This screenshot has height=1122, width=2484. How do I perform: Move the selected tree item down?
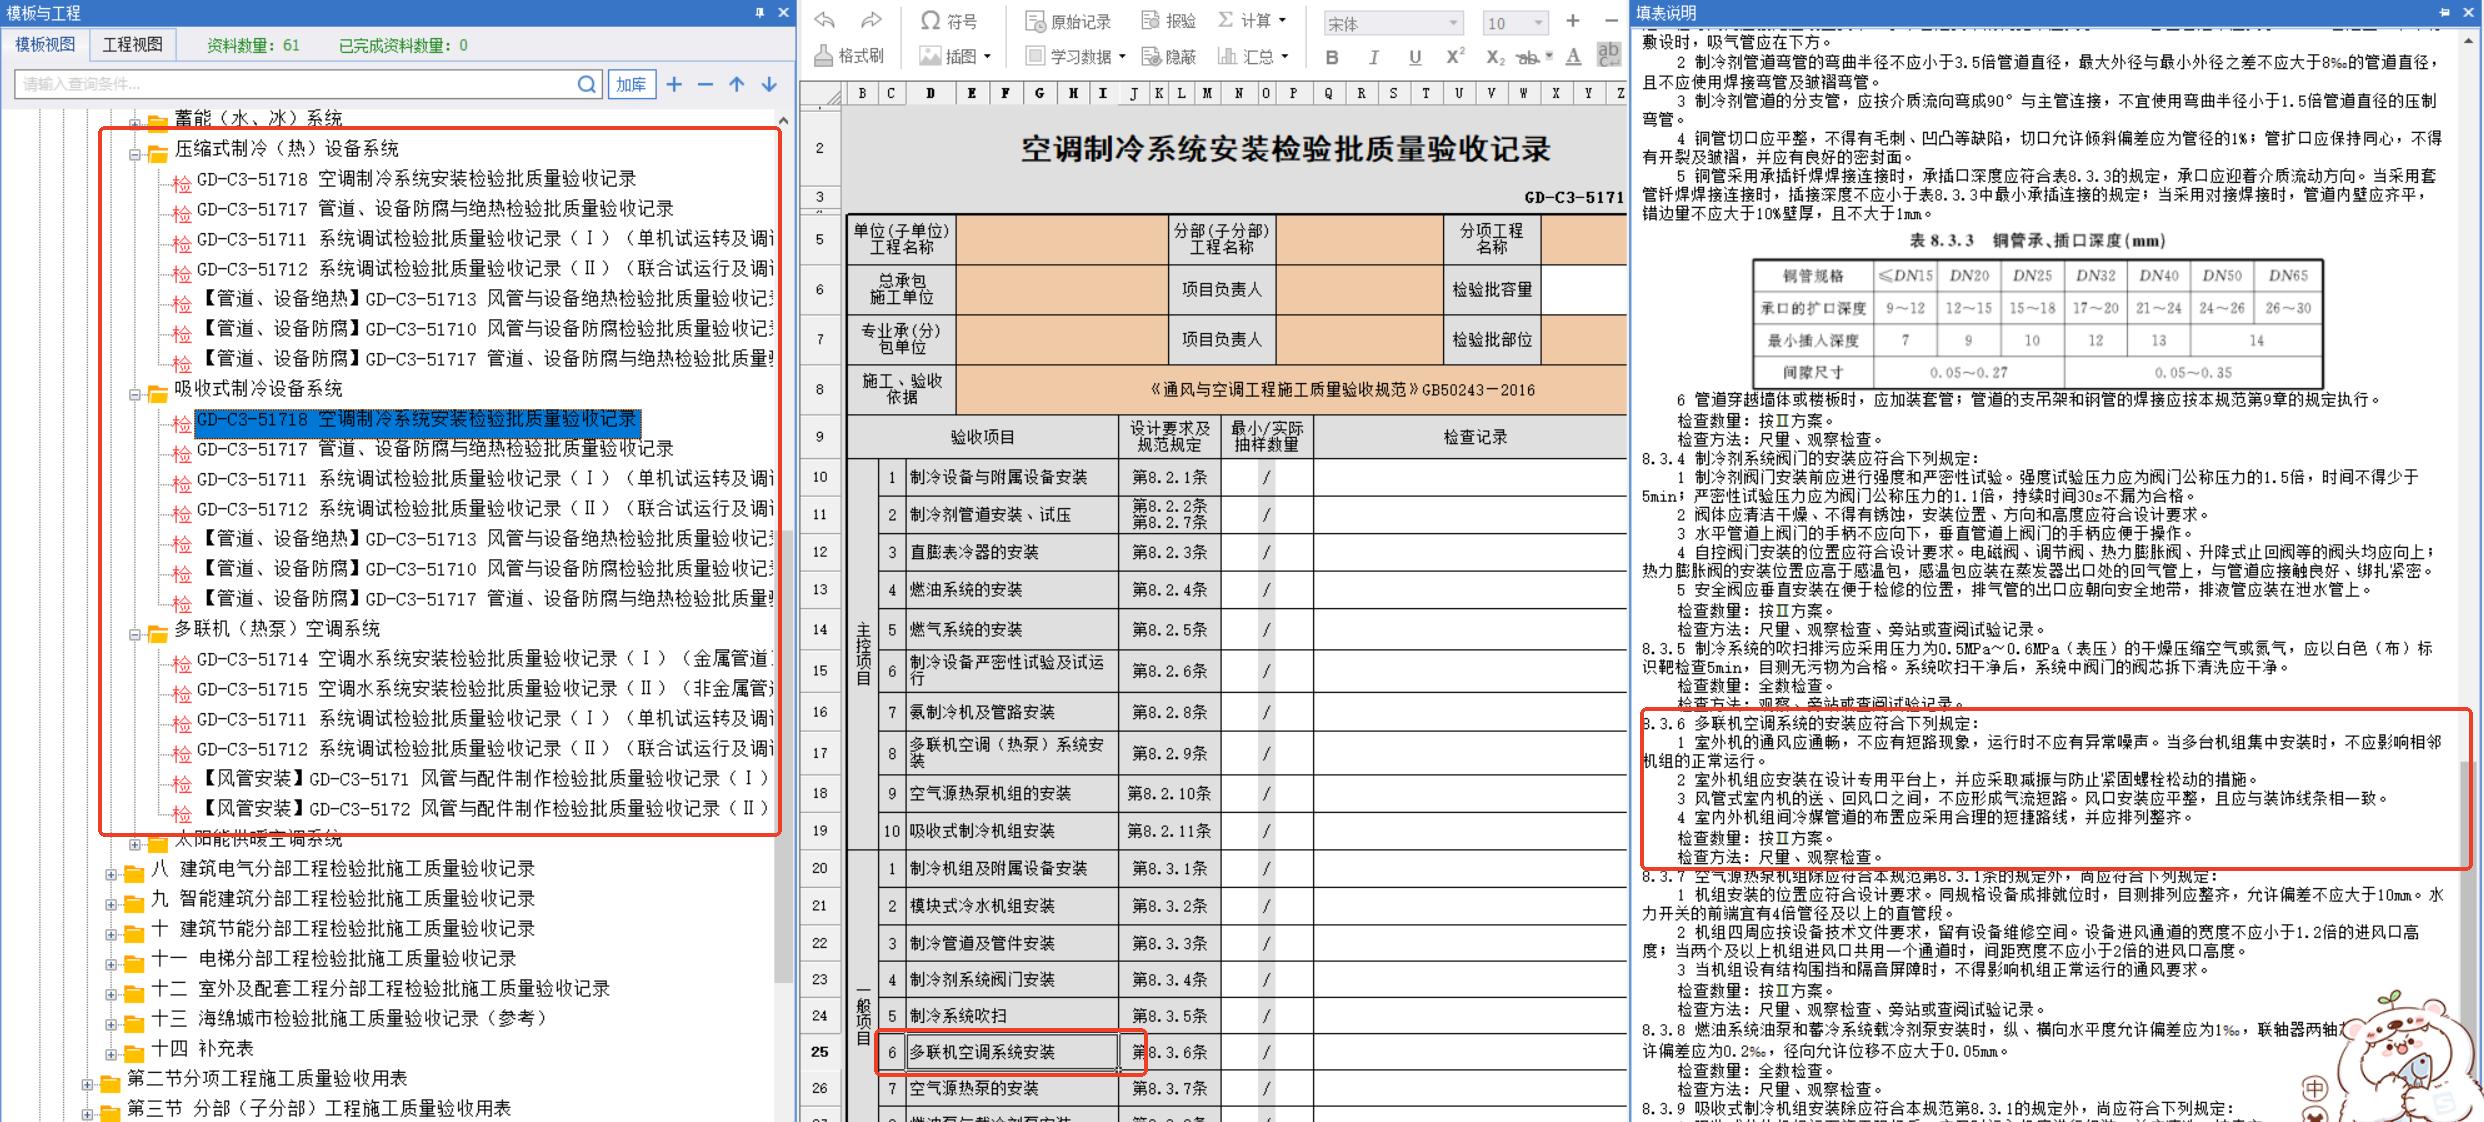point(769,85)
